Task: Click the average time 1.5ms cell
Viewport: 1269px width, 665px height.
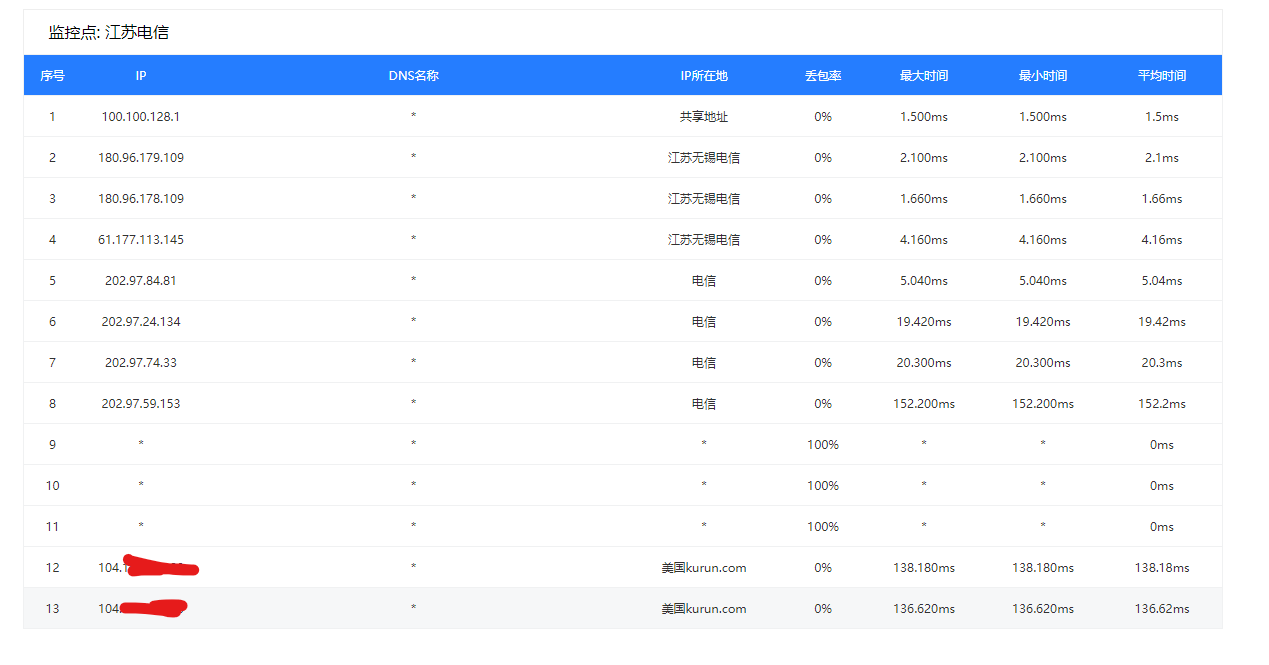Action: (1162, 117)
